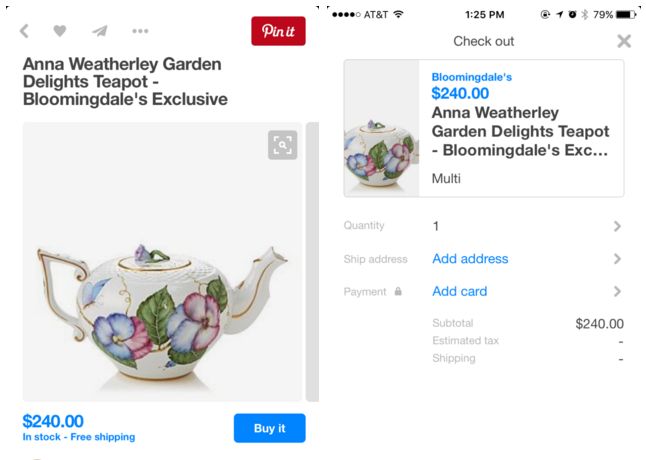Viewport: 646px width, 460px height.
Task: Click the Add address link
Action: 470,259
